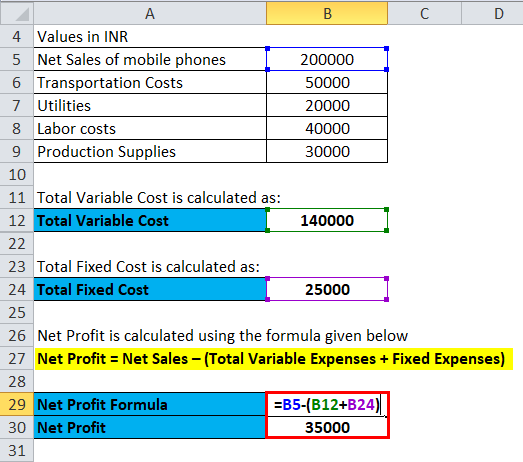Click 'Total Variable Cost is calculated as:' text
523x462 pixels.
pos(159,197)
